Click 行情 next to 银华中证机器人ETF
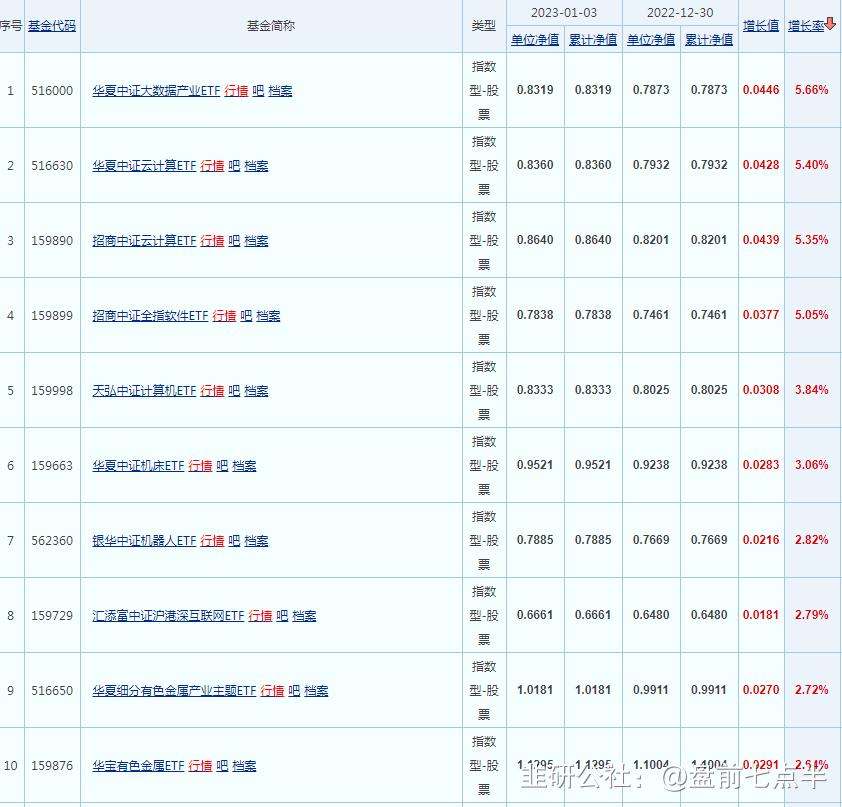Screen dimensions: 842x807 213,540
